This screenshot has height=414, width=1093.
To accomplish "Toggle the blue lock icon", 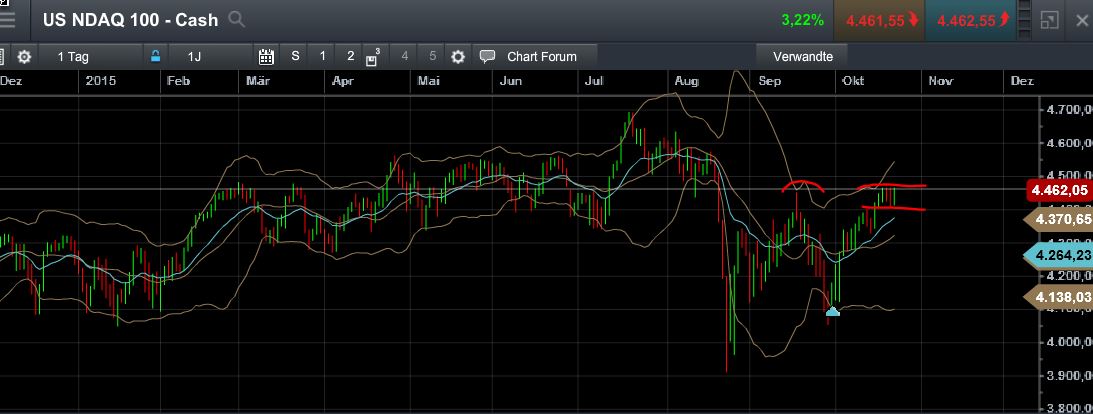I will (155, 56).
